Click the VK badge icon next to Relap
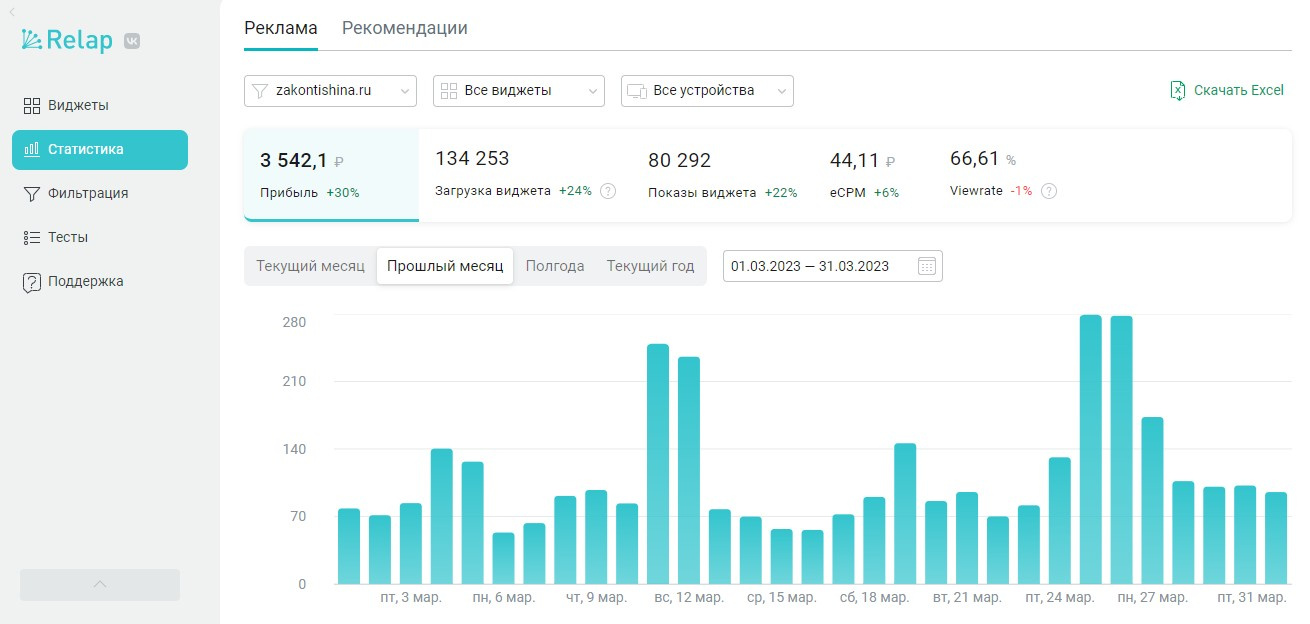Image resolution: width=1310 pixels, height=624 pixels. click(x=132, y=41)
